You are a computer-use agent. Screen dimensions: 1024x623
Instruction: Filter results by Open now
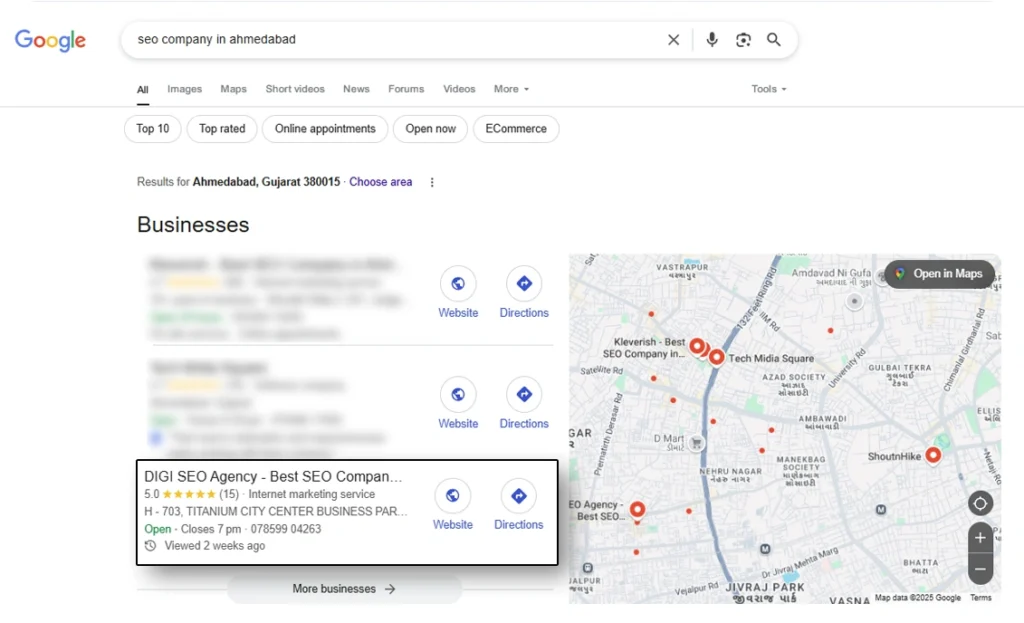tap(430, 129)
